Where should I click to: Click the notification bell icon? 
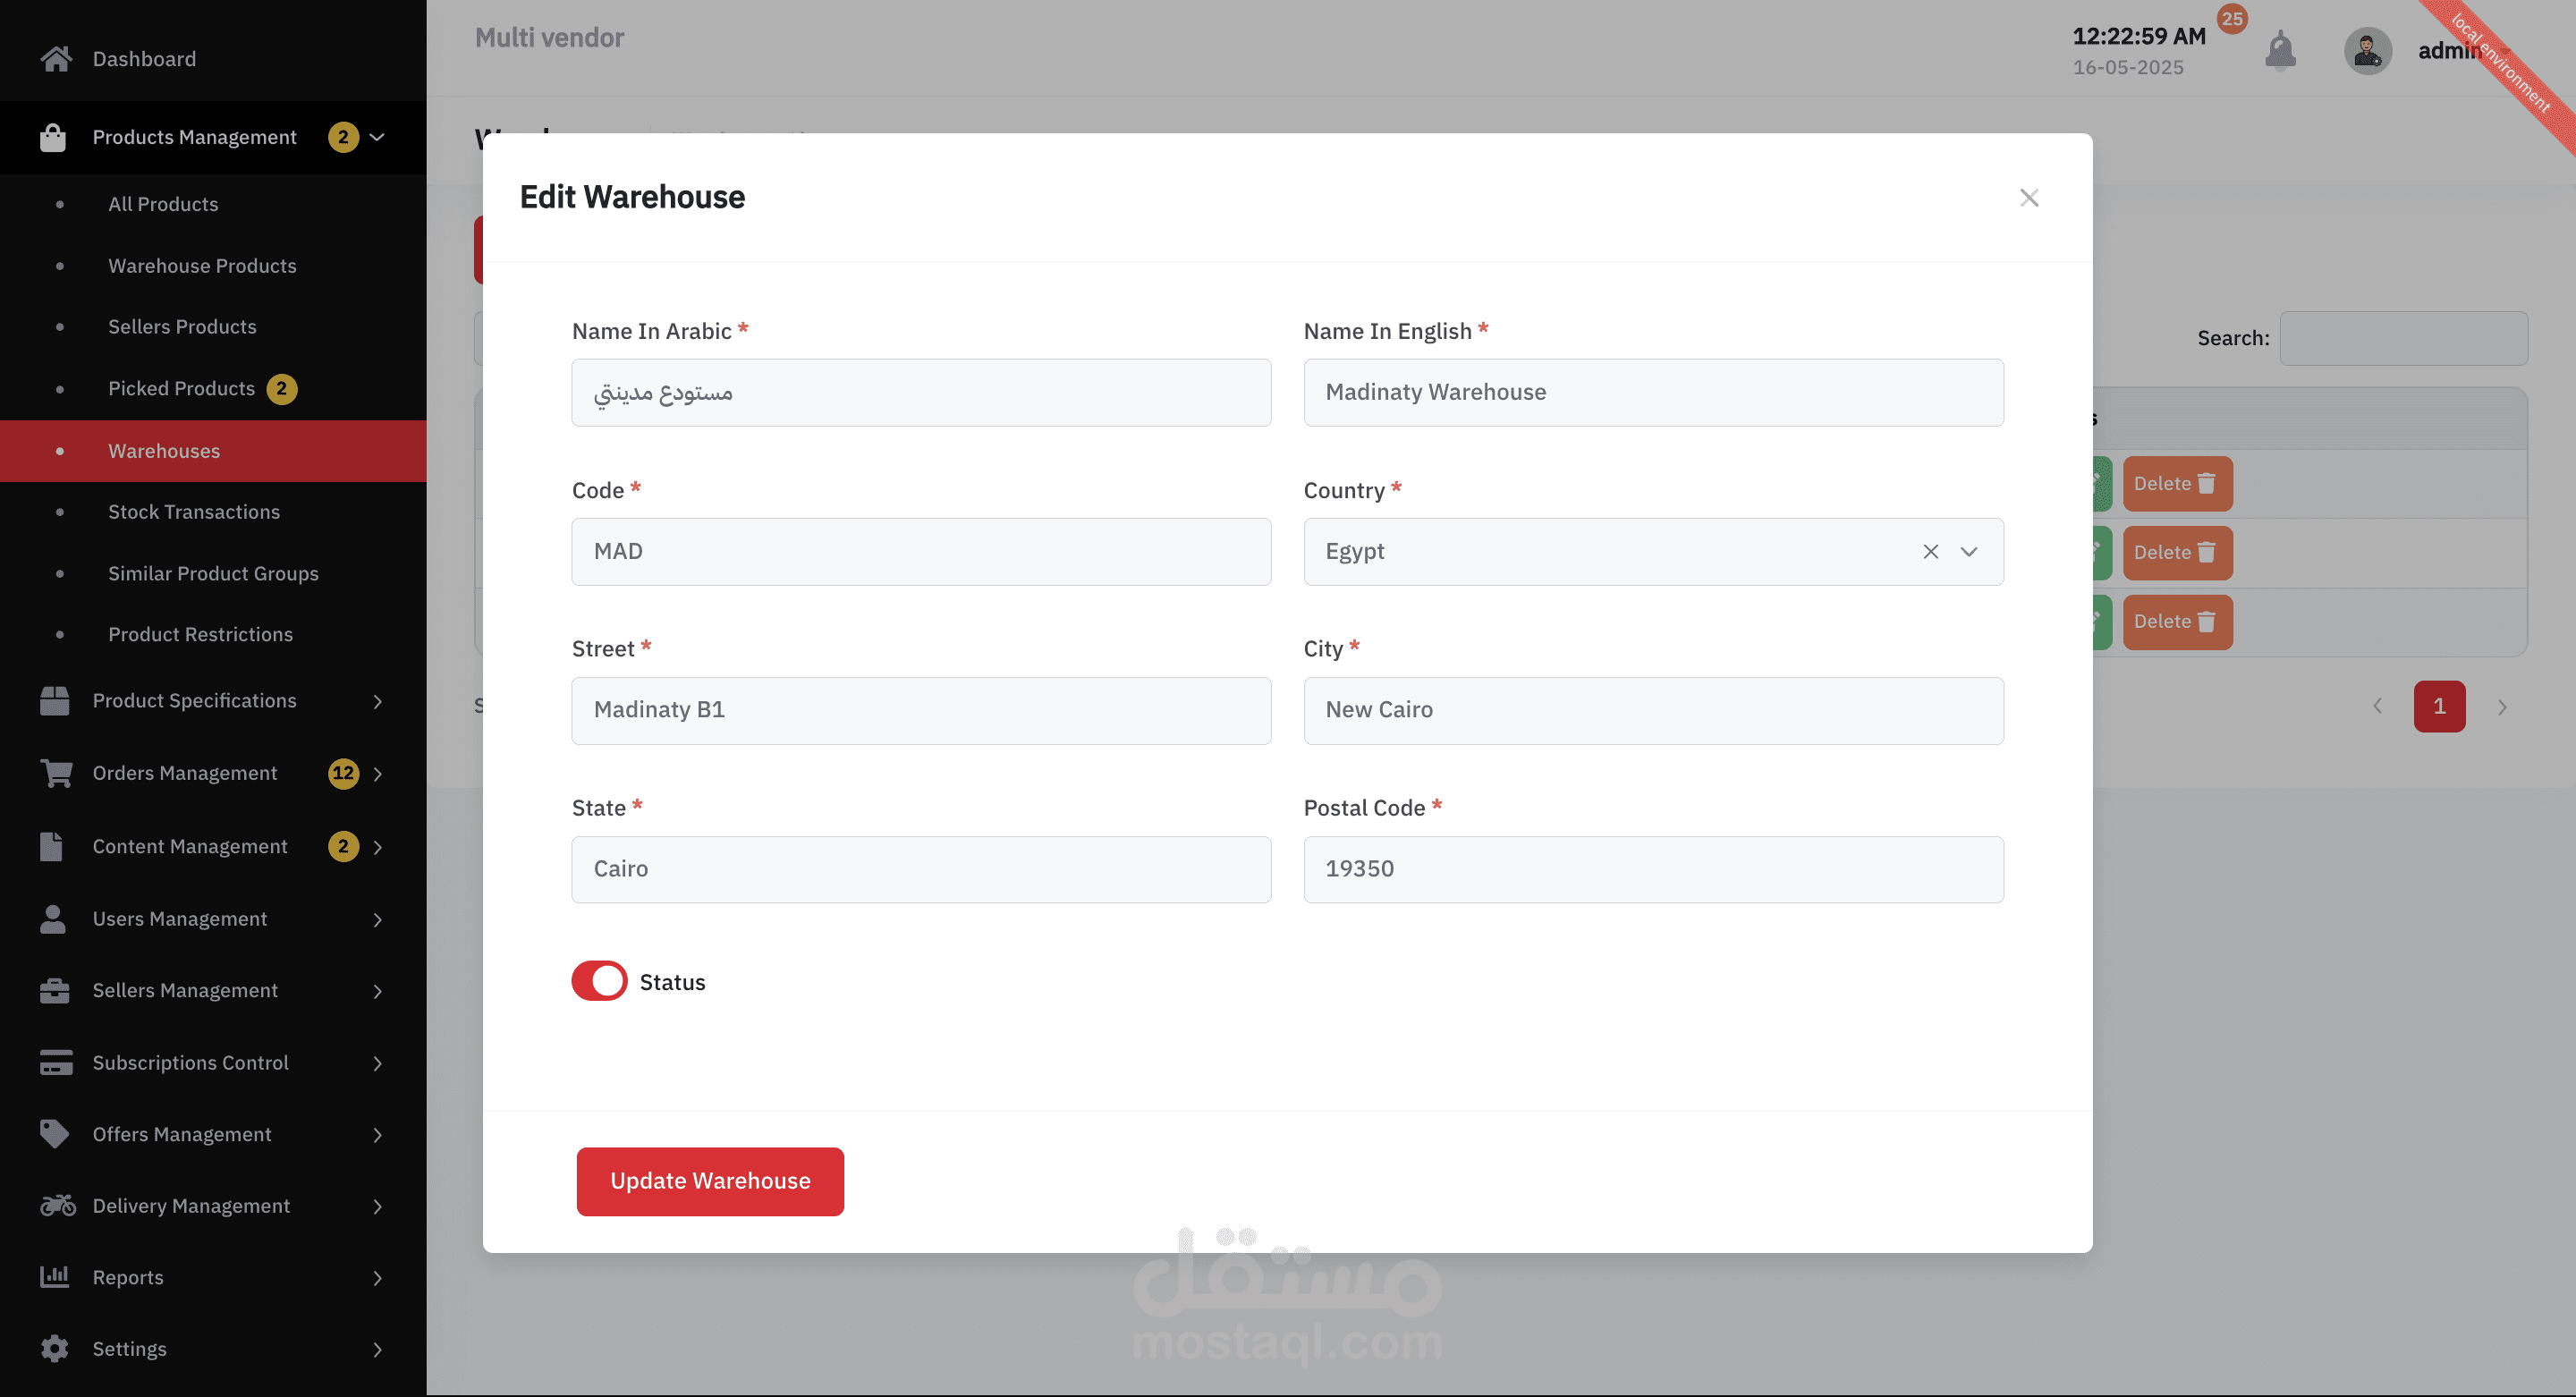point(2280,50)
